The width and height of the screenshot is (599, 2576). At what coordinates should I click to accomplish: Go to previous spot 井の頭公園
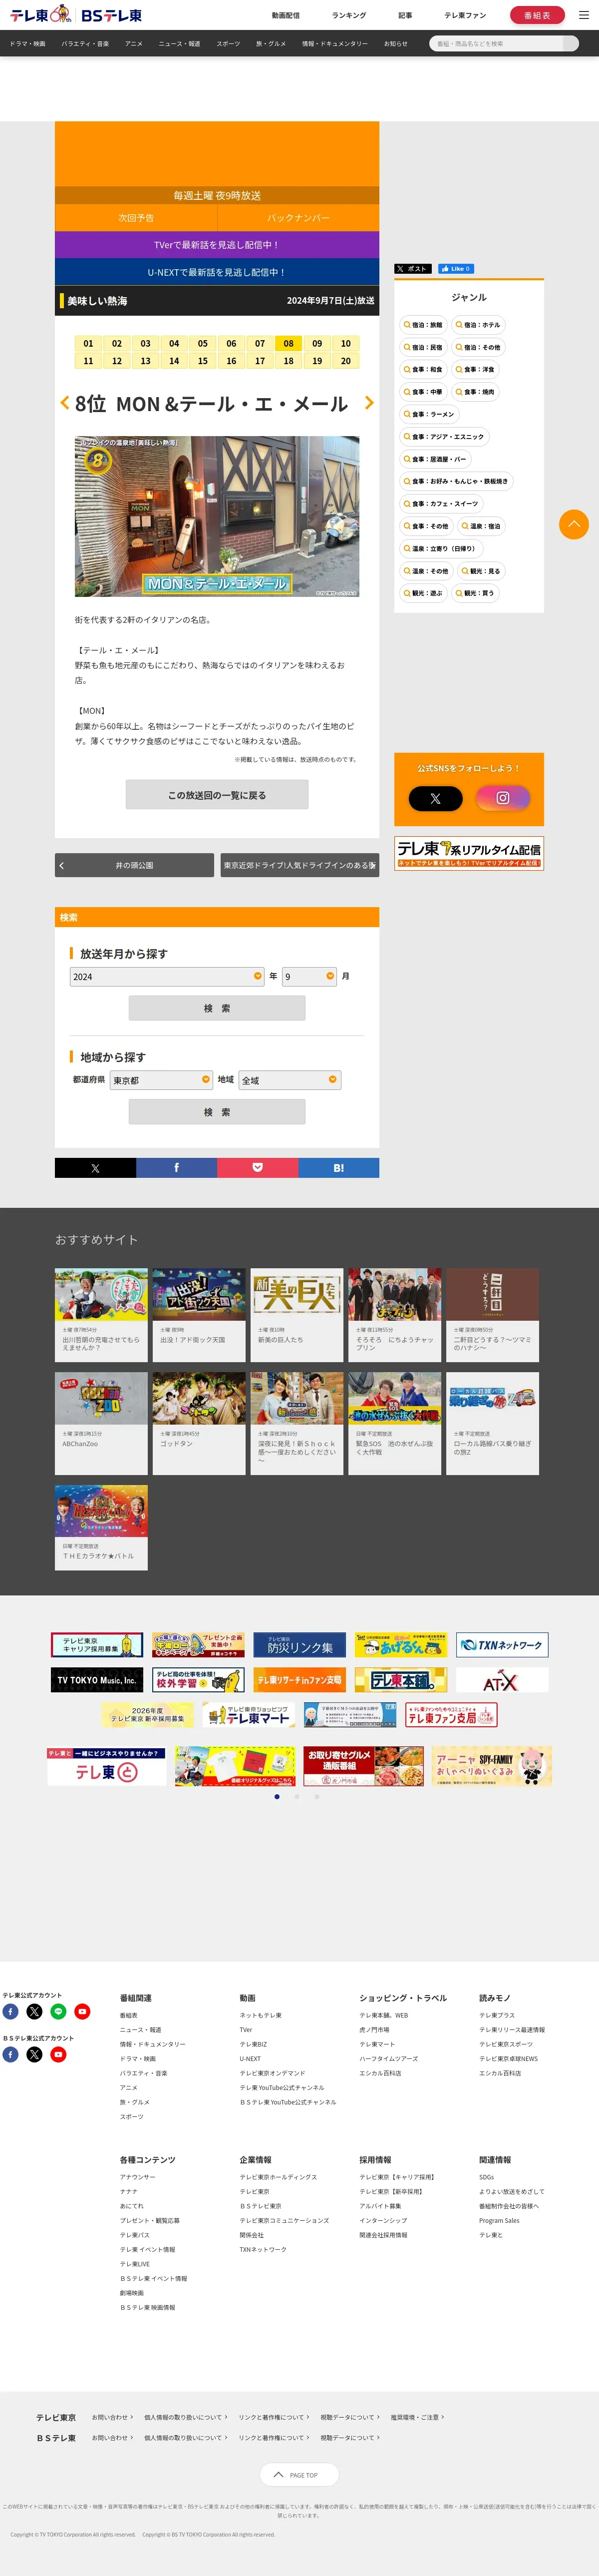134,865
